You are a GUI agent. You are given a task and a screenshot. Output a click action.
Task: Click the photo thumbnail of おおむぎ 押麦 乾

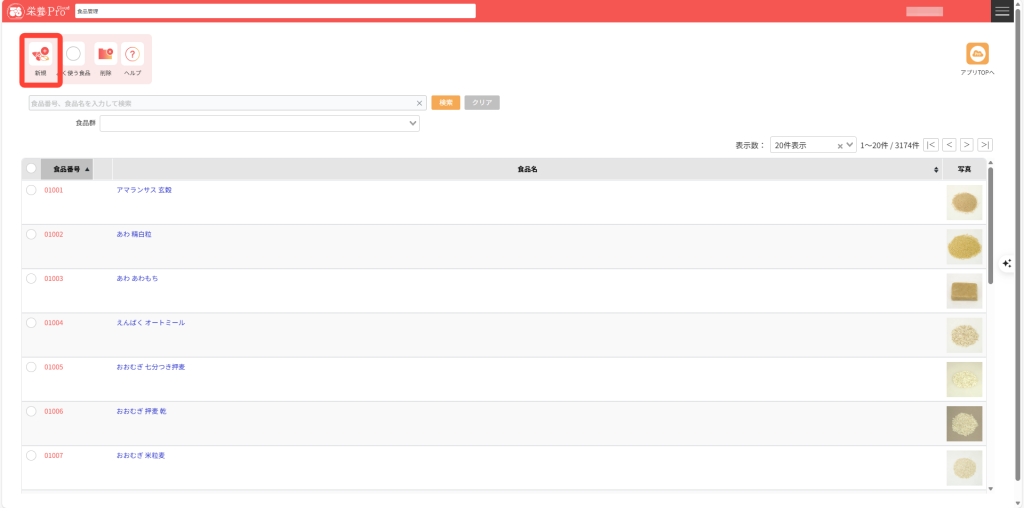[964, 424]
